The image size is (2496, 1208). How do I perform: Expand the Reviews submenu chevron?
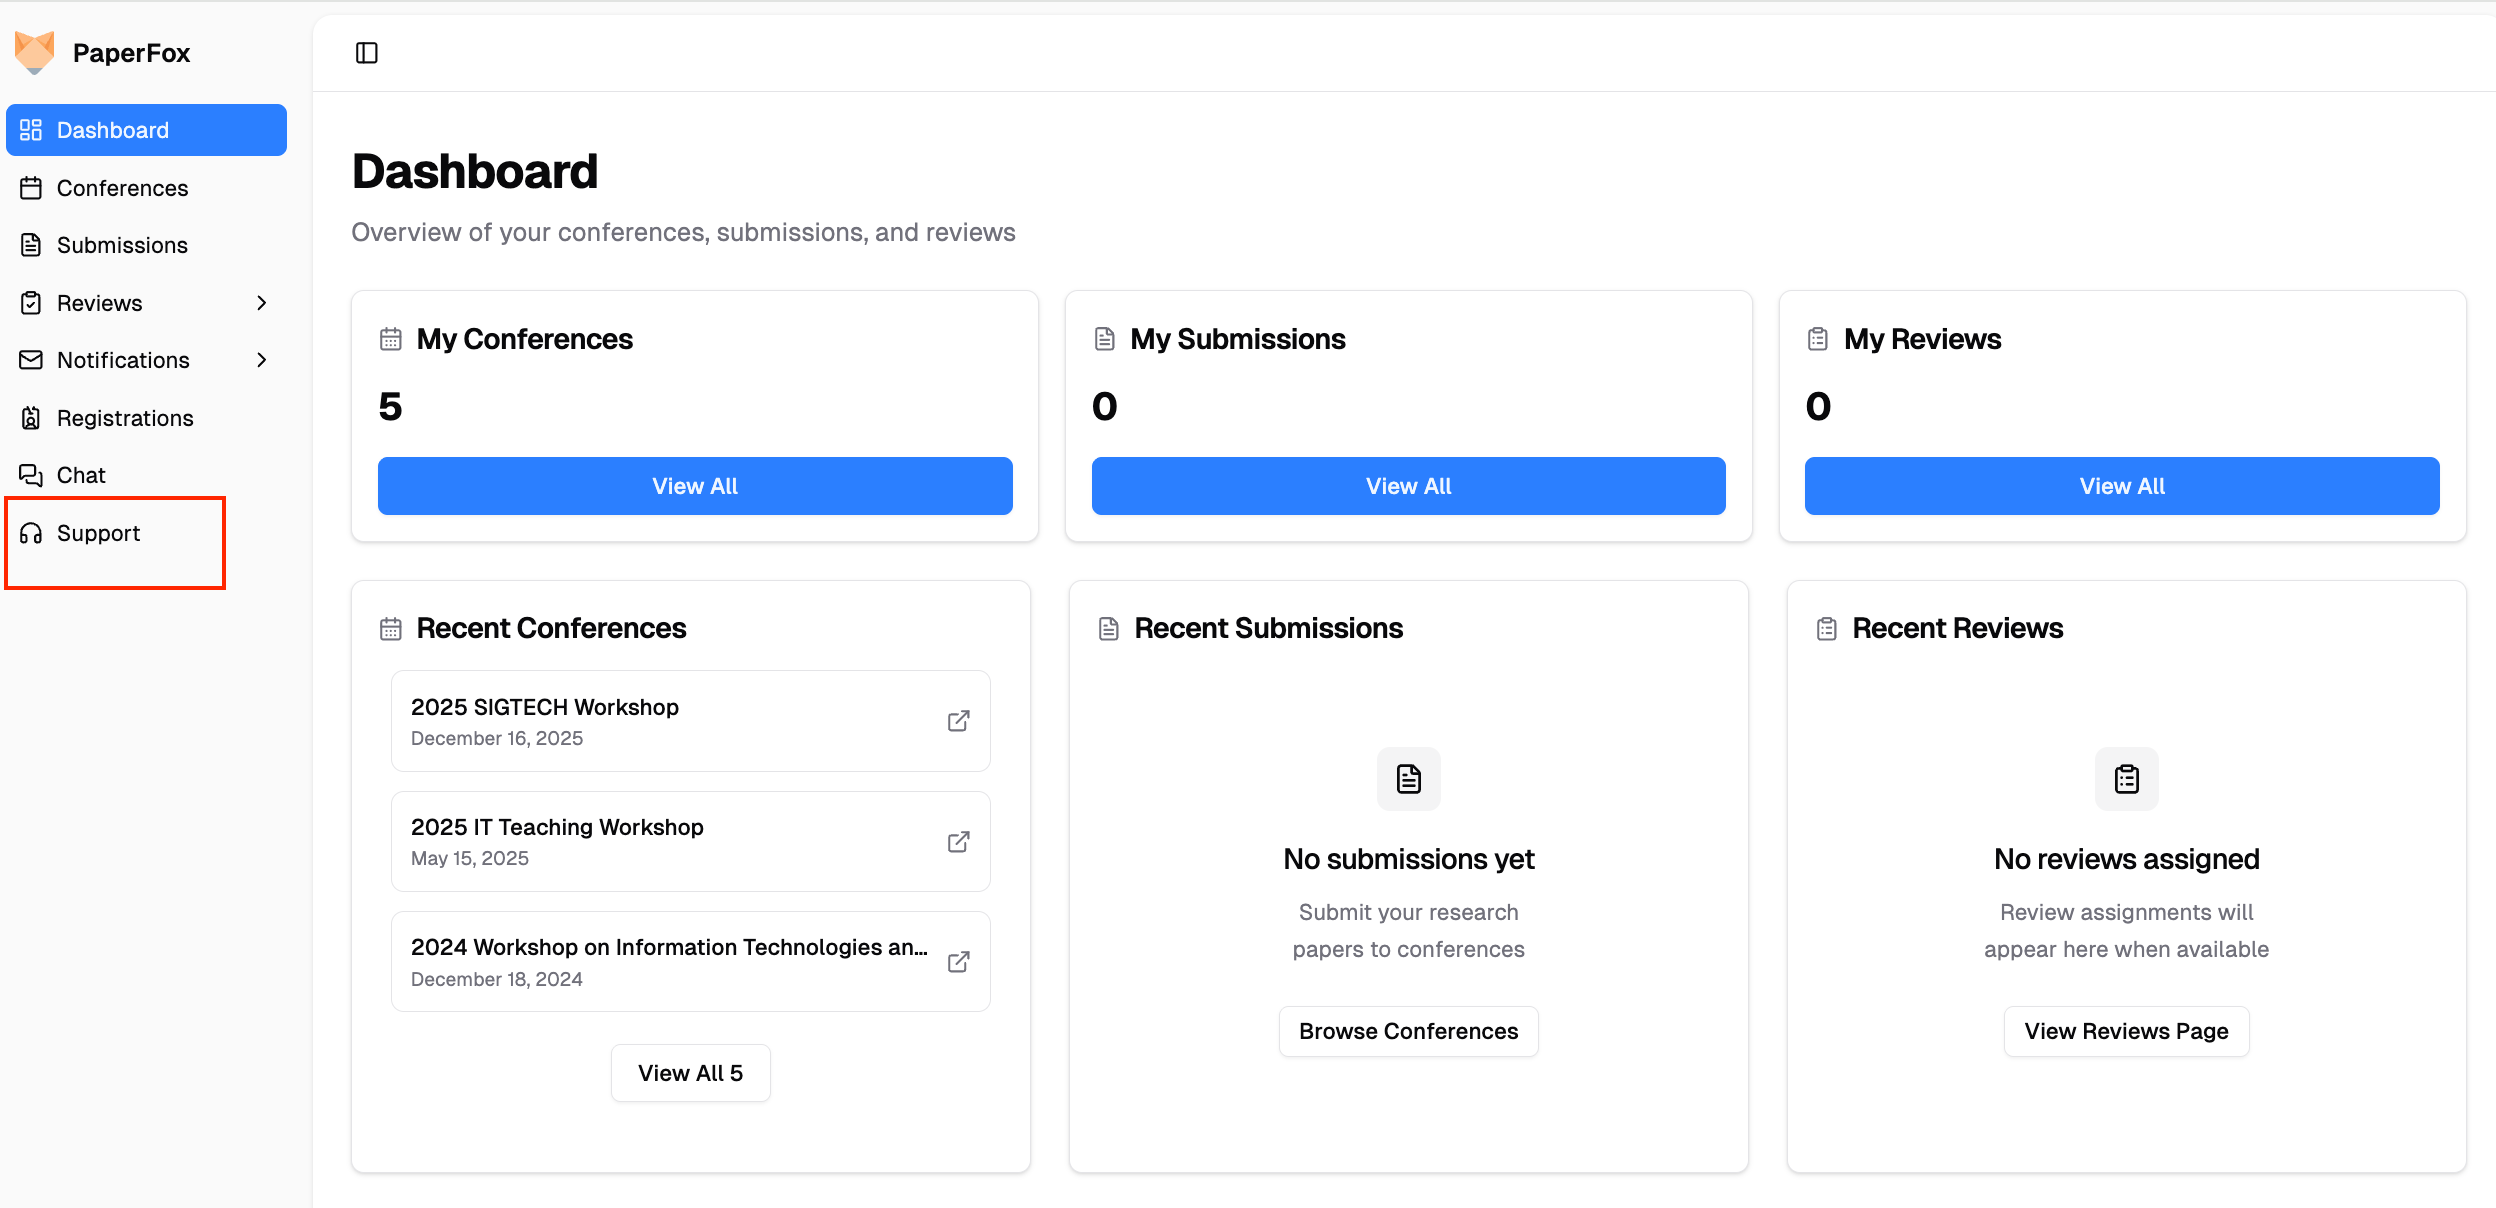coord(262,303)
